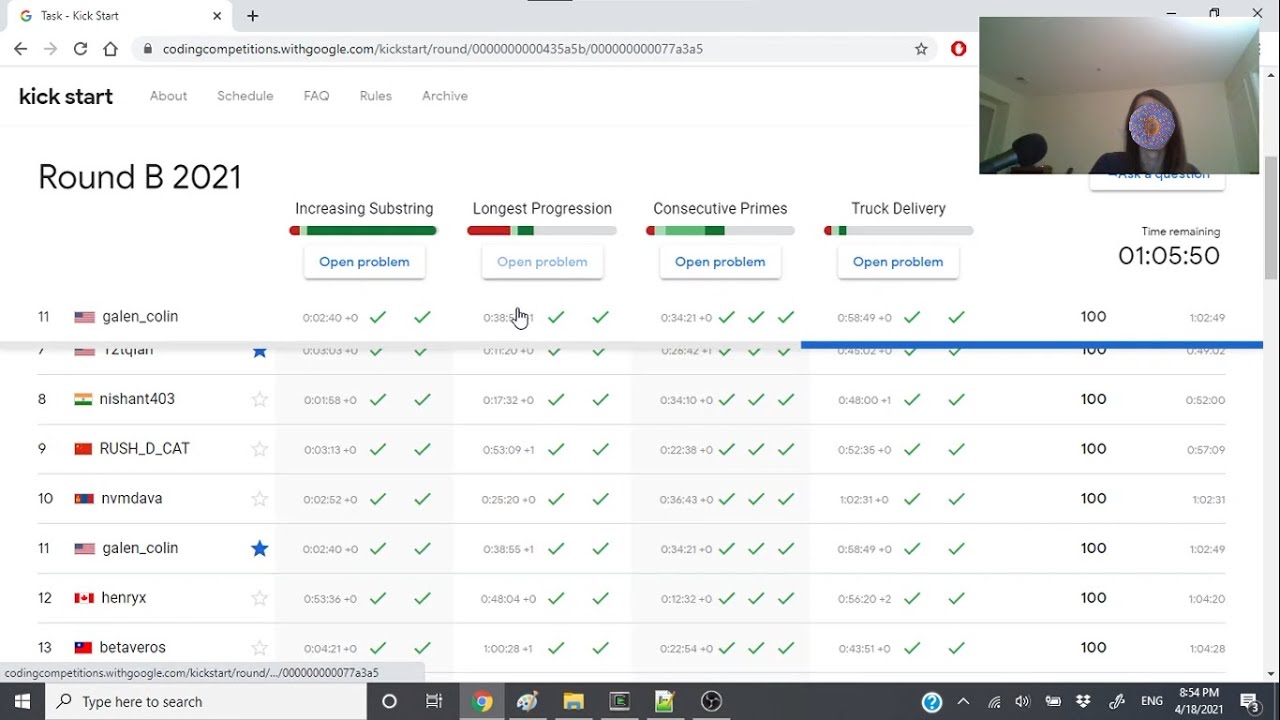Open the Schedule menu item
1280x720 pixels.
pyautogui.click(x=245, y=96)
